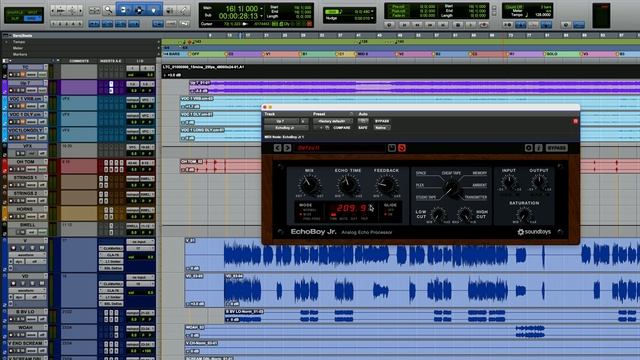Select Cheap Tape echo style label

click(x=451, y=173)
